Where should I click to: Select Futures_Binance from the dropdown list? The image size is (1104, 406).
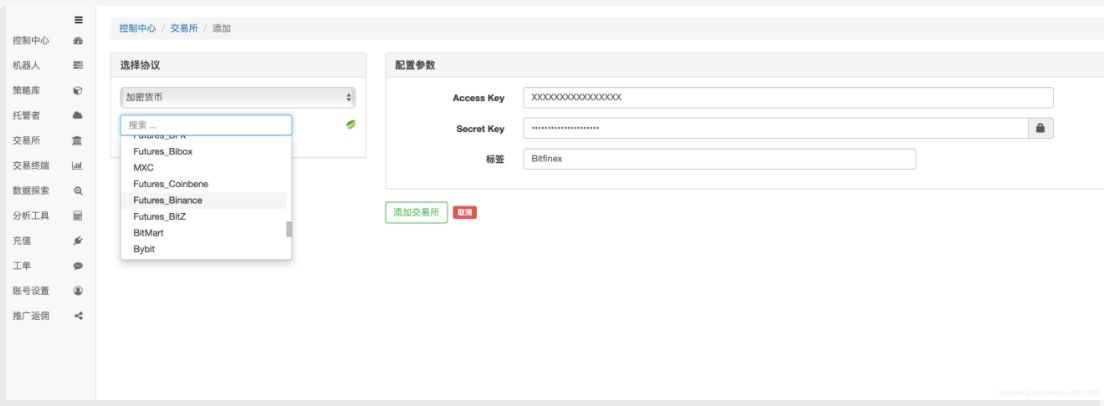tap(204, 201)
